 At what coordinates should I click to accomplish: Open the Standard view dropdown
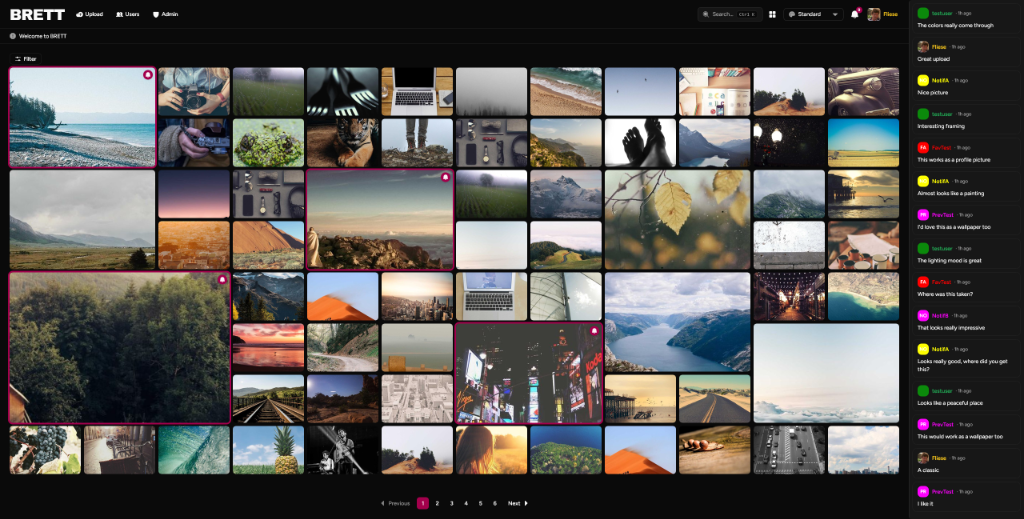(x=813, y=14)
